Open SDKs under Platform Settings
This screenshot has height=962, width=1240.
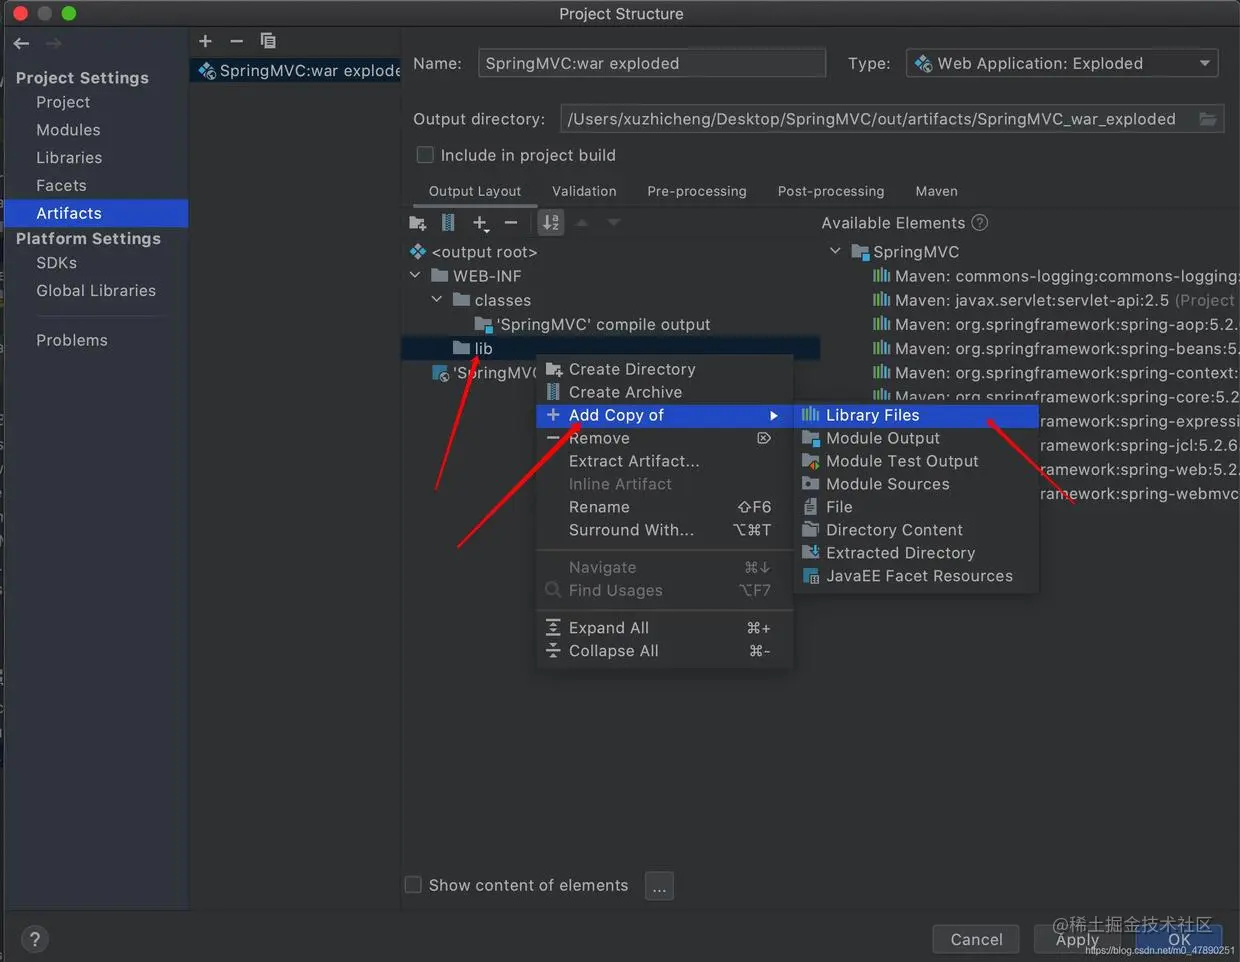pyautogui.click(x=56, y=263)
